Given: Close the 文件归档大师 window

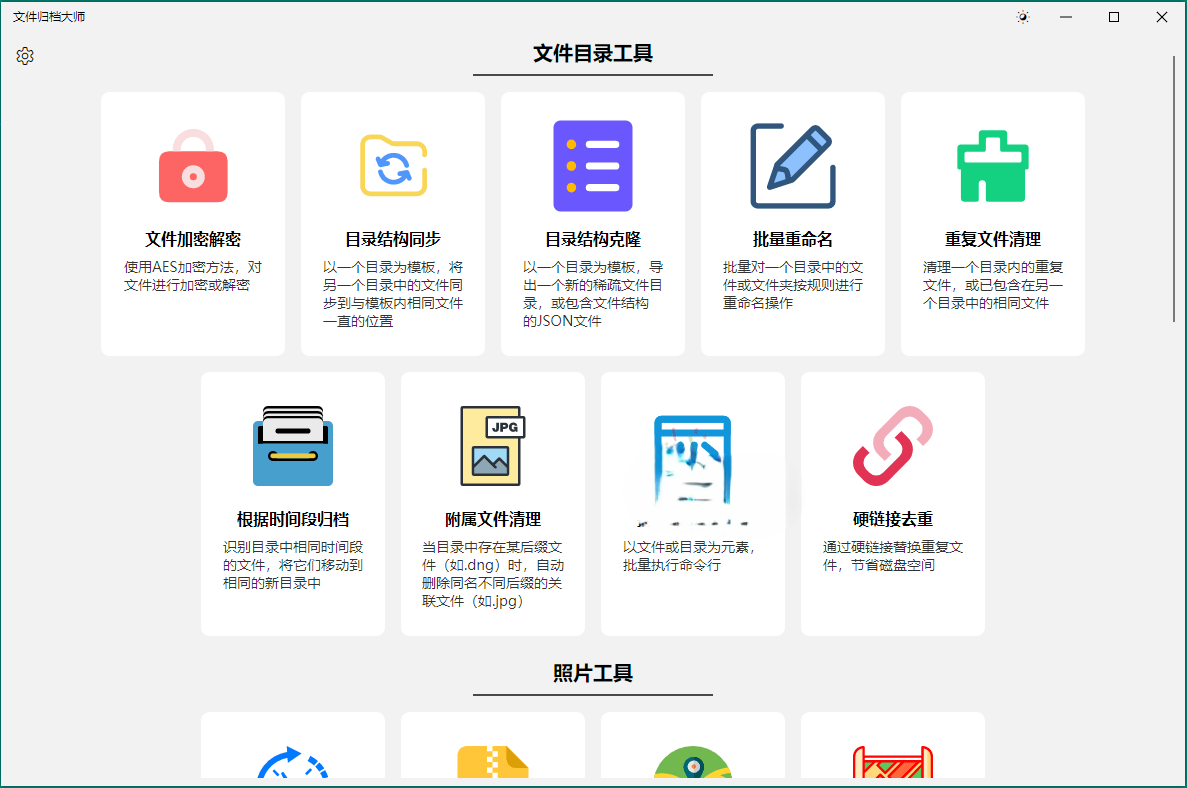Looking at the screenshot, I should pyautogui.click(x=1162, y=17).
